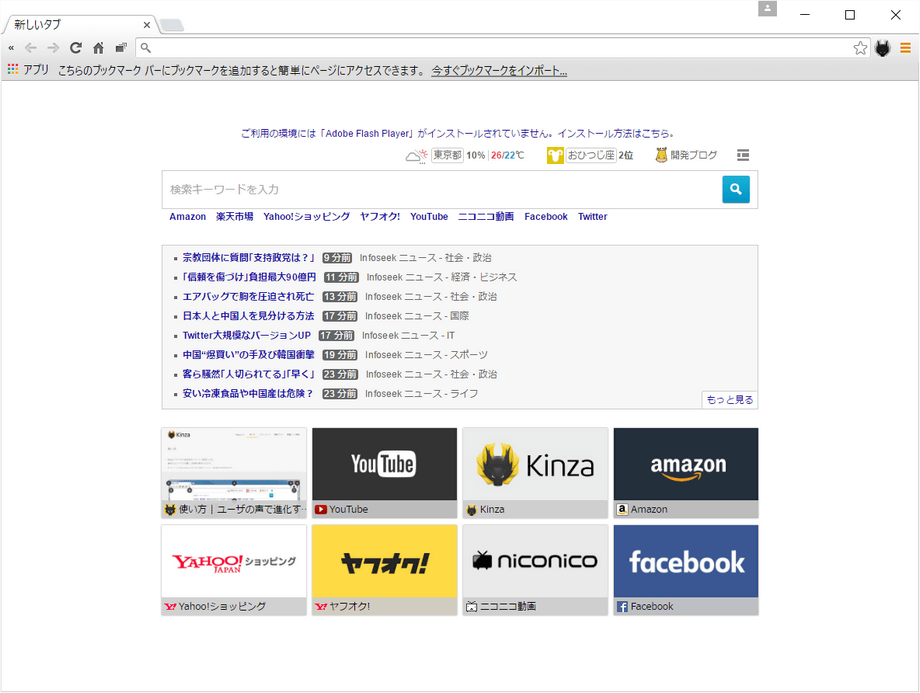Open the Adobe Flash Player install notice link
This screenshot has width=920, height=693.
click(458, 133)
